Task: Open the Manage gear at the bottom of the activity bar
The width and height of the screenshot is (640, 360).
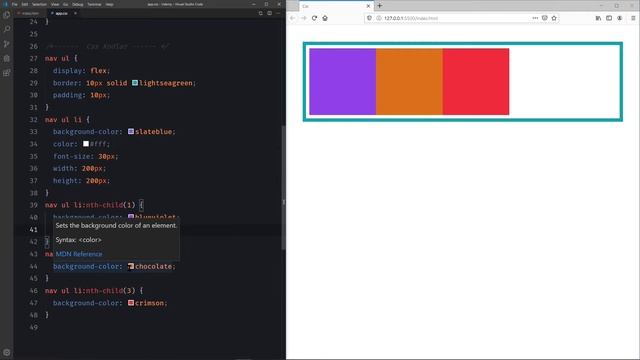Action: pos(7,352)
